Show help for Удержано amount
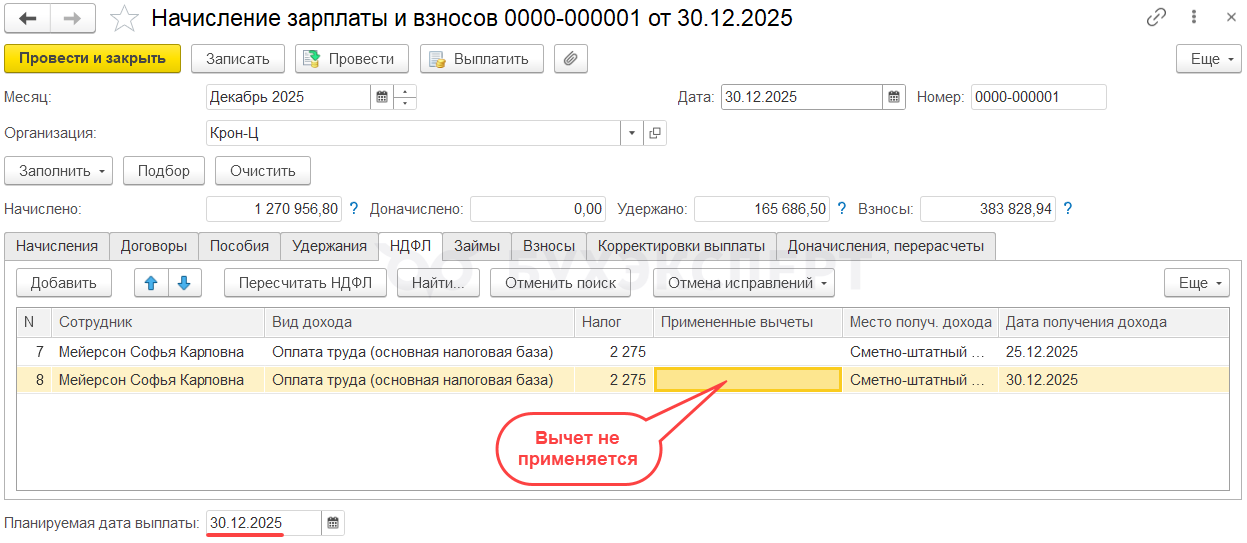1247x543 pixels. point(841,208)
